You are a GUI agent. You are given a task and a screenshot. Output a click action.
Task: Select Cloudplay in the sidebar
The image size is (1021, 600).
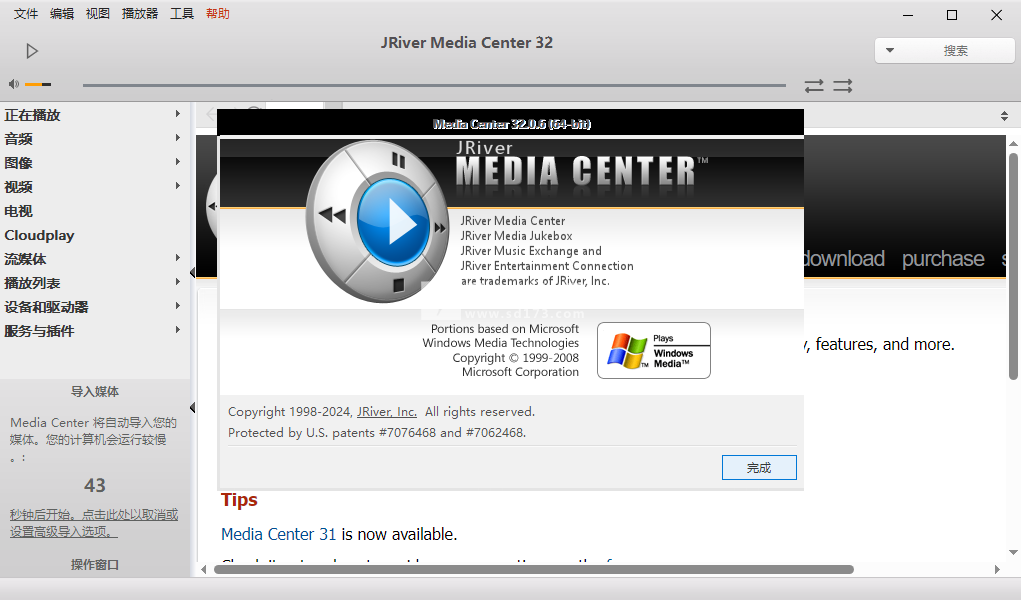click(x=39, y=235)
